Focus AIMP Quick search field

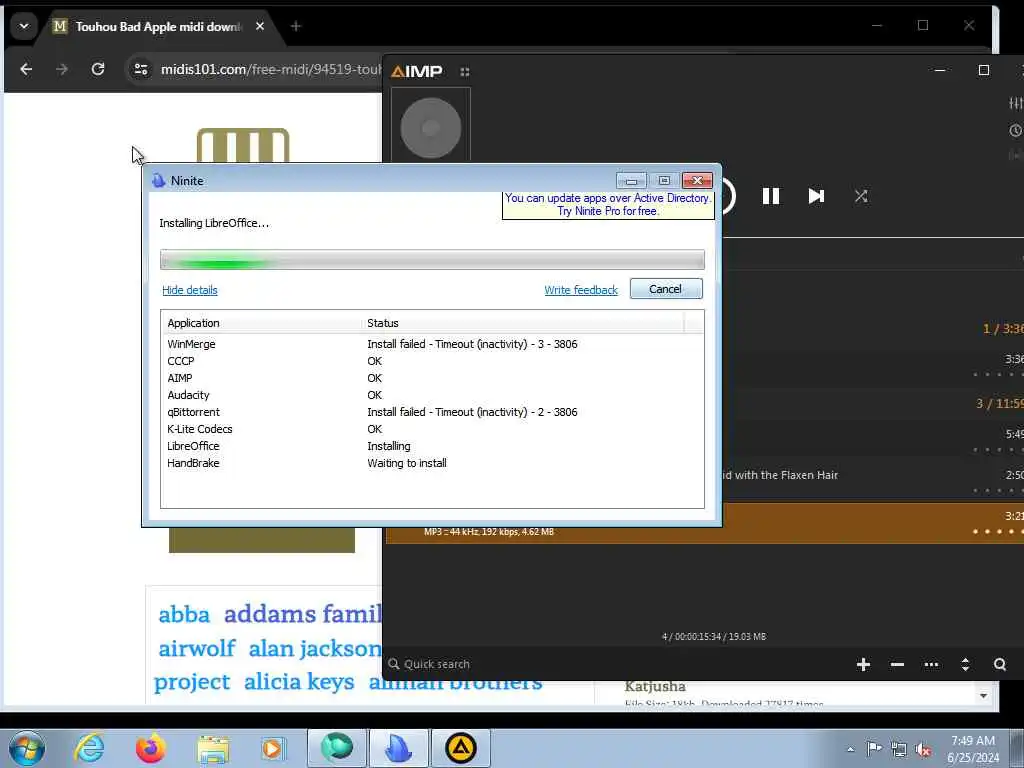click(x=436, y=664)
